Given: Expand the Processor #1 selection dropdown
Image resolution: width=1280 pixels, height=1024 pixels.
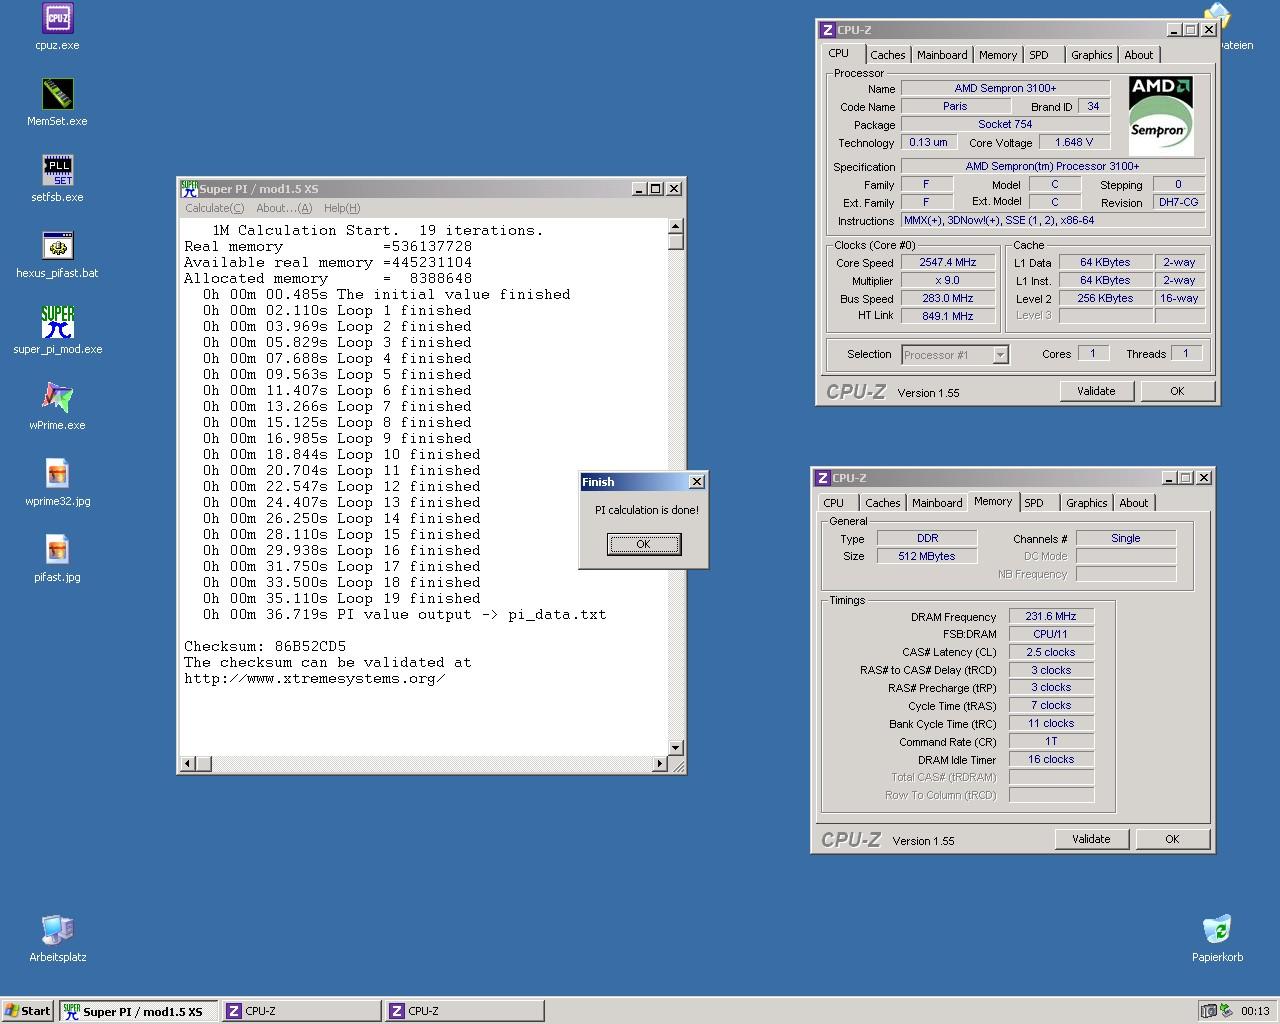Looking at the screenshot, I should 1000,355.
